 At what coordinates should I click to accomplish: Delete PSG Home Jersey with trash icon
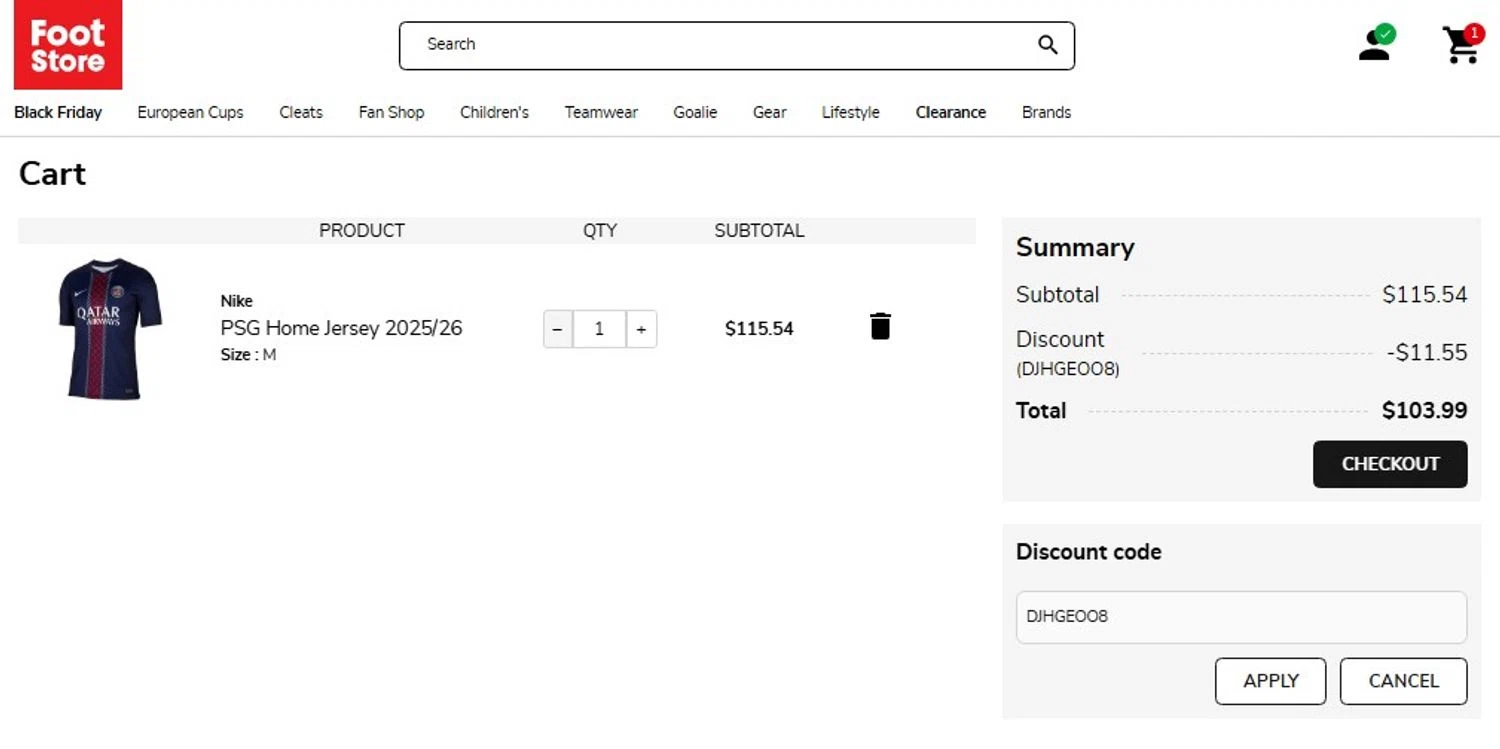pyautogui.click(x=880, y=326)
